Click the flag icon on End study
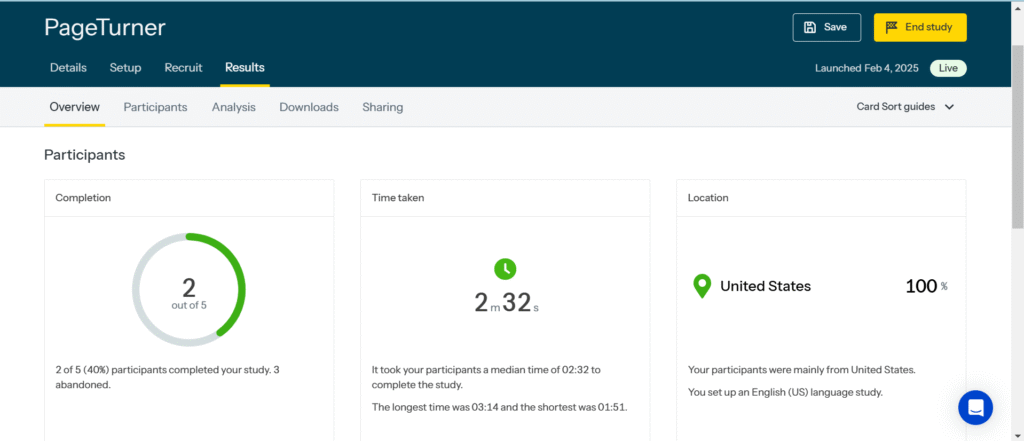Viewport: 1024px width, 441px height. [891, 27]
